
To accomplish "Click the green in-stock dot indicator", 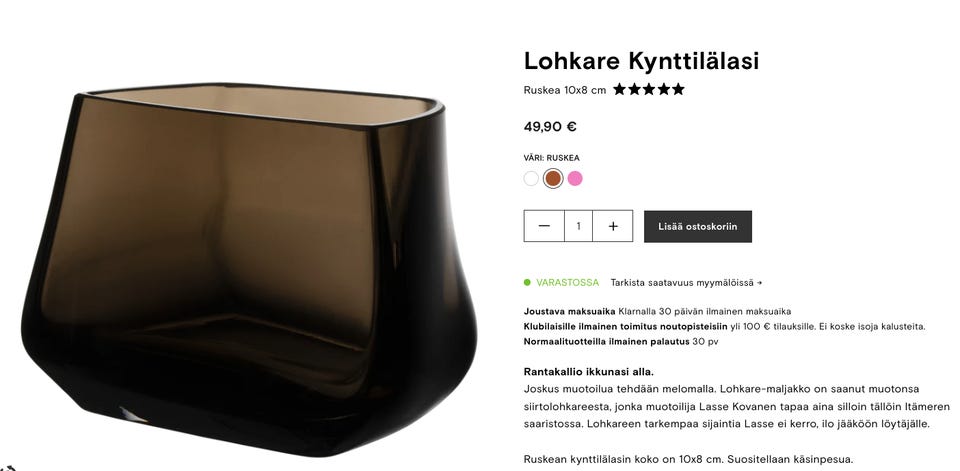I will pyautogui.click(x=527, y=283).
